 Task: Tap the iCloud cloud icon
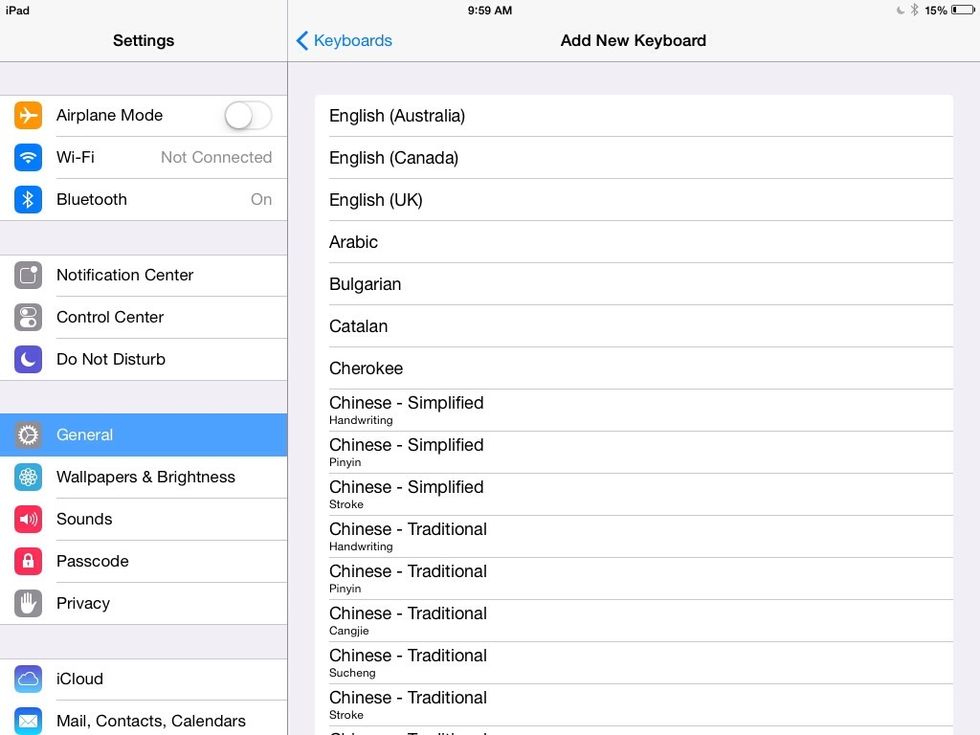28,679
